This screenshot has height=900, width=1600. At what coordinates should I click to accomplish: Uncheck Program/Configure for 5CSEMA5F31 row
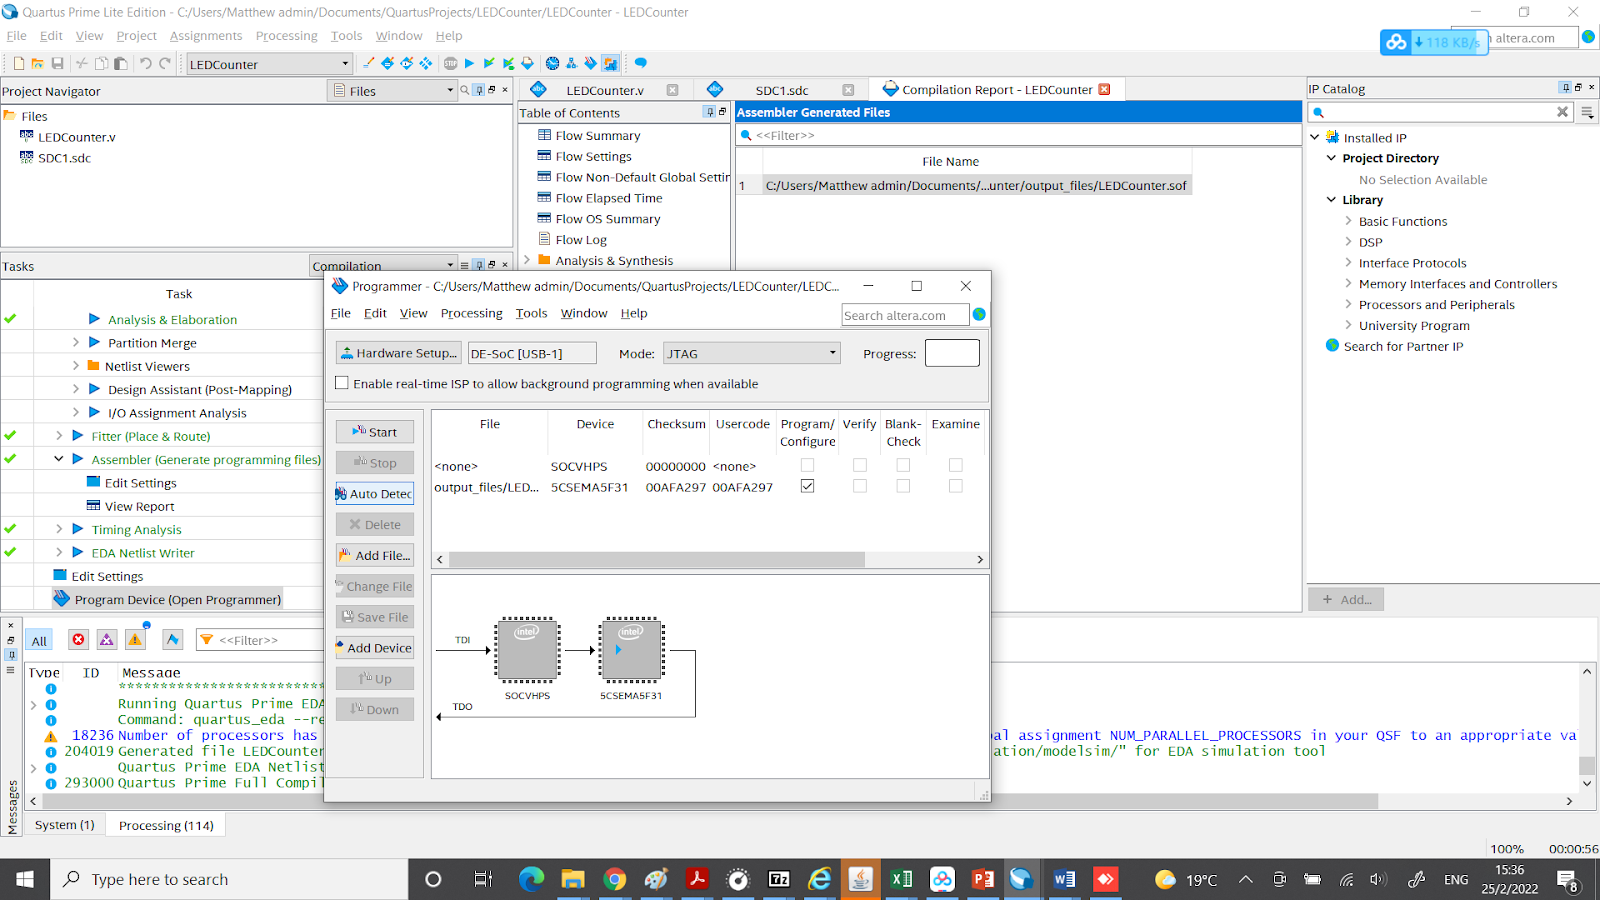807,486
